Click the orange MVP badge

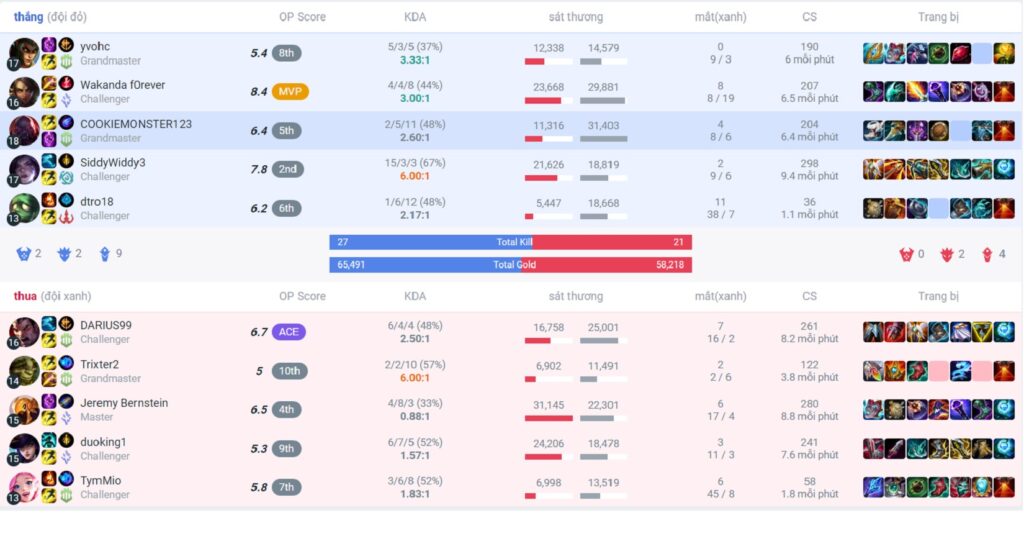tap(290, 92)
